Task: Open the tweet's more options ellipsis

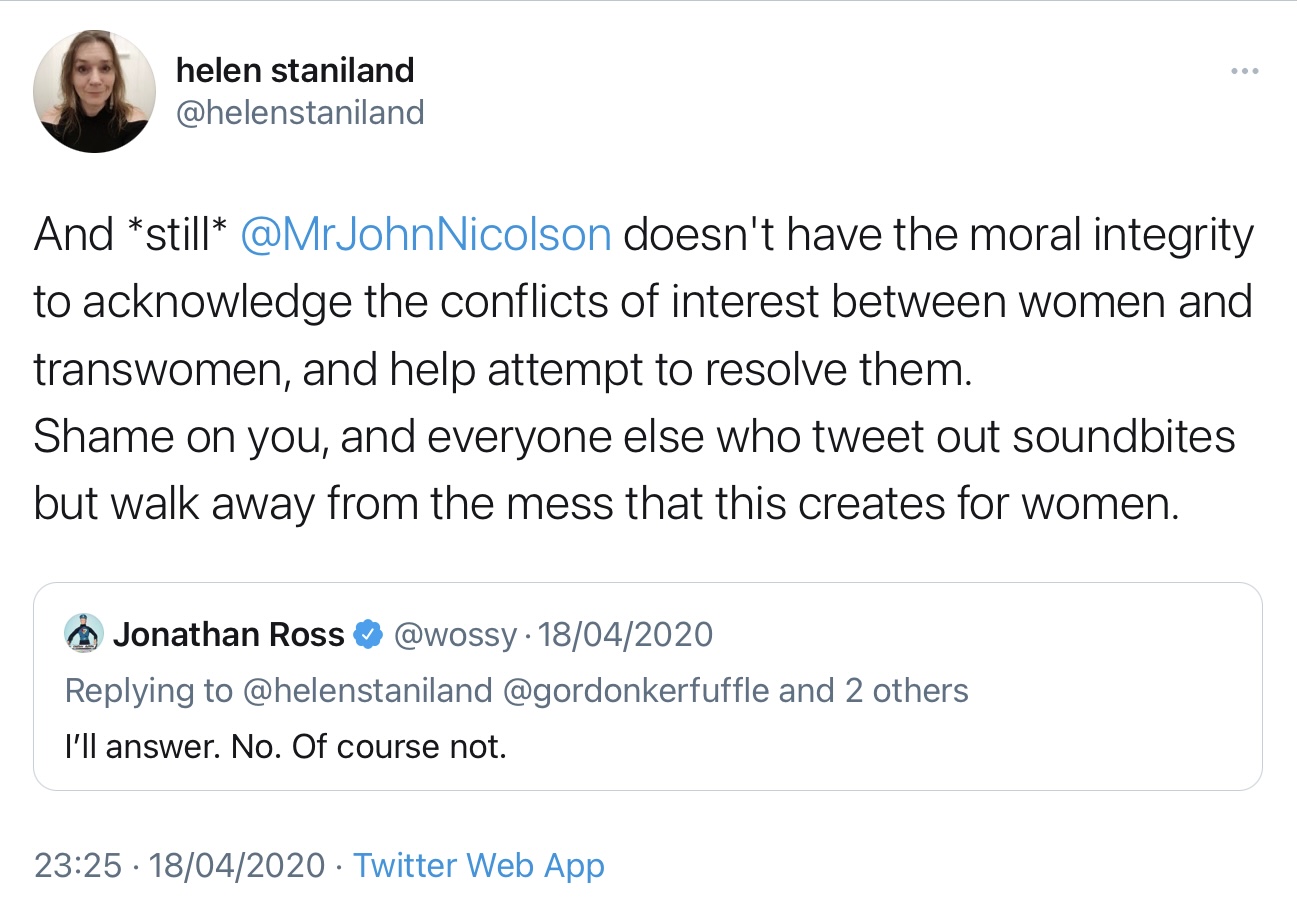Action: [x=1244, y=71]
